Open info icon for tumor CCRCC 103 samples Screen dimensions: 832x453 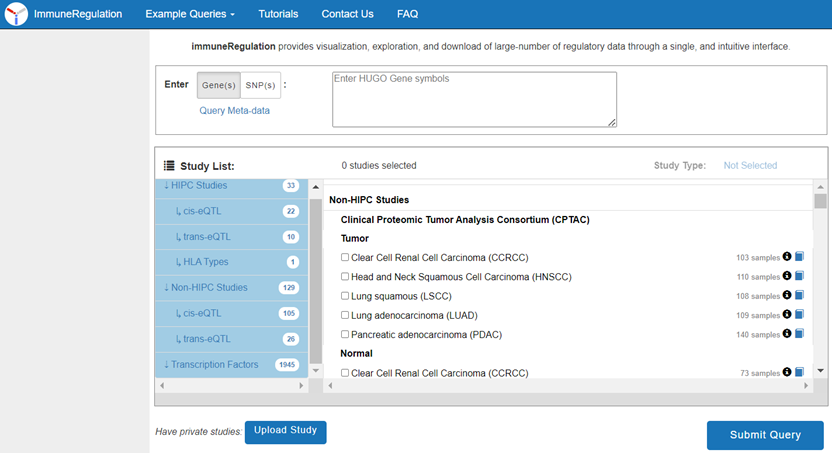pos(787,257)
